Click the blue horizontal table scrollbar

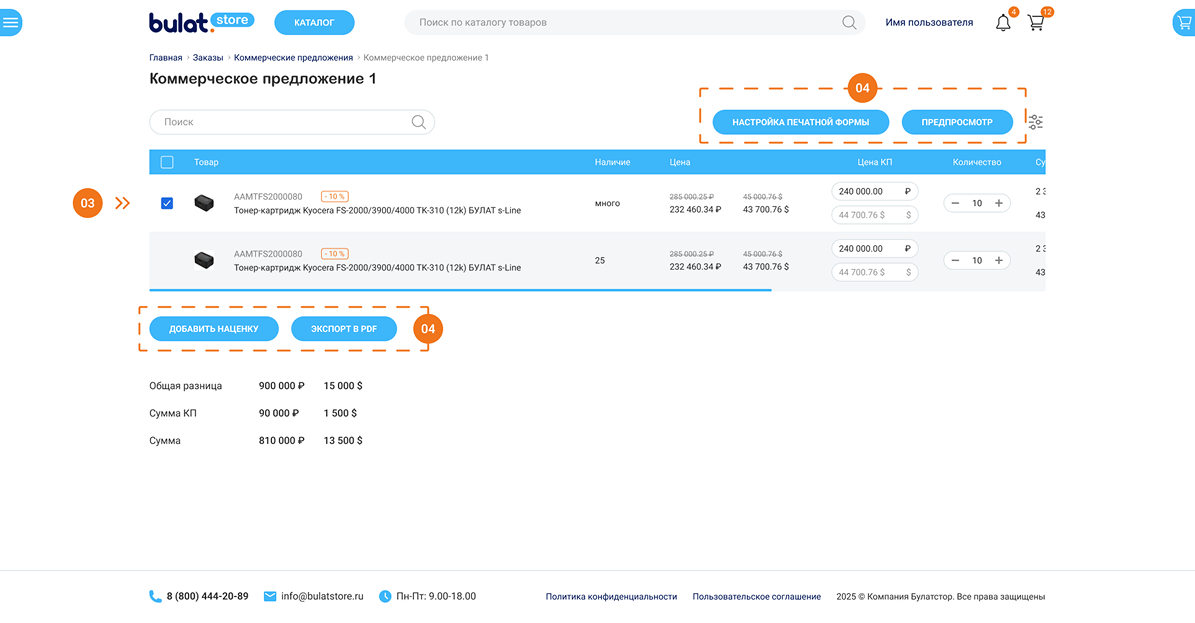pos(460,290)
